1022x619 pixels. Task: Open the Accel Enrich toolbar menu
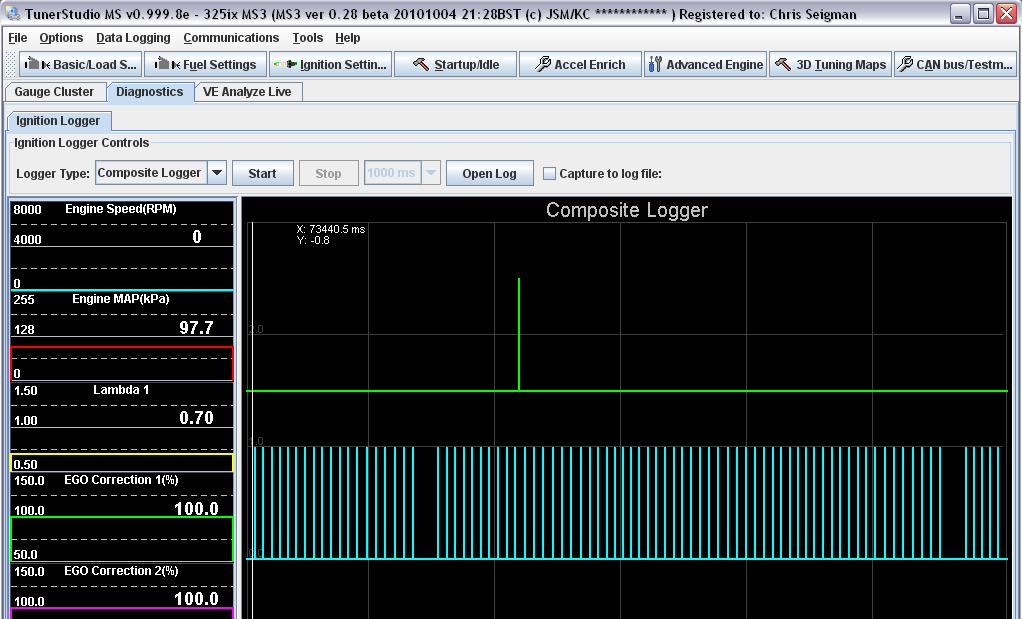[x=580, y=65]
